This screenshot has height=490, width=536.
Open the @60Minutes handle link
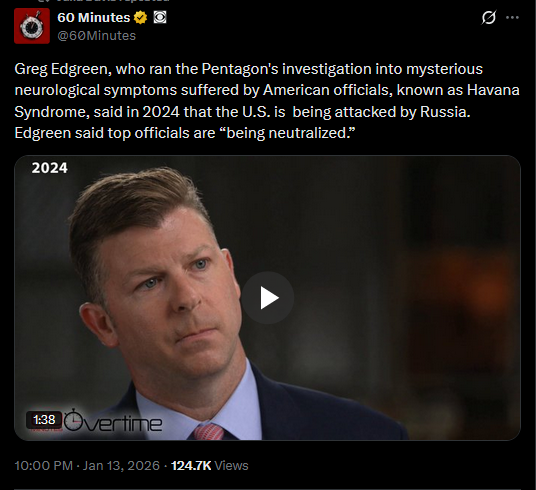(x=97, y=36)
